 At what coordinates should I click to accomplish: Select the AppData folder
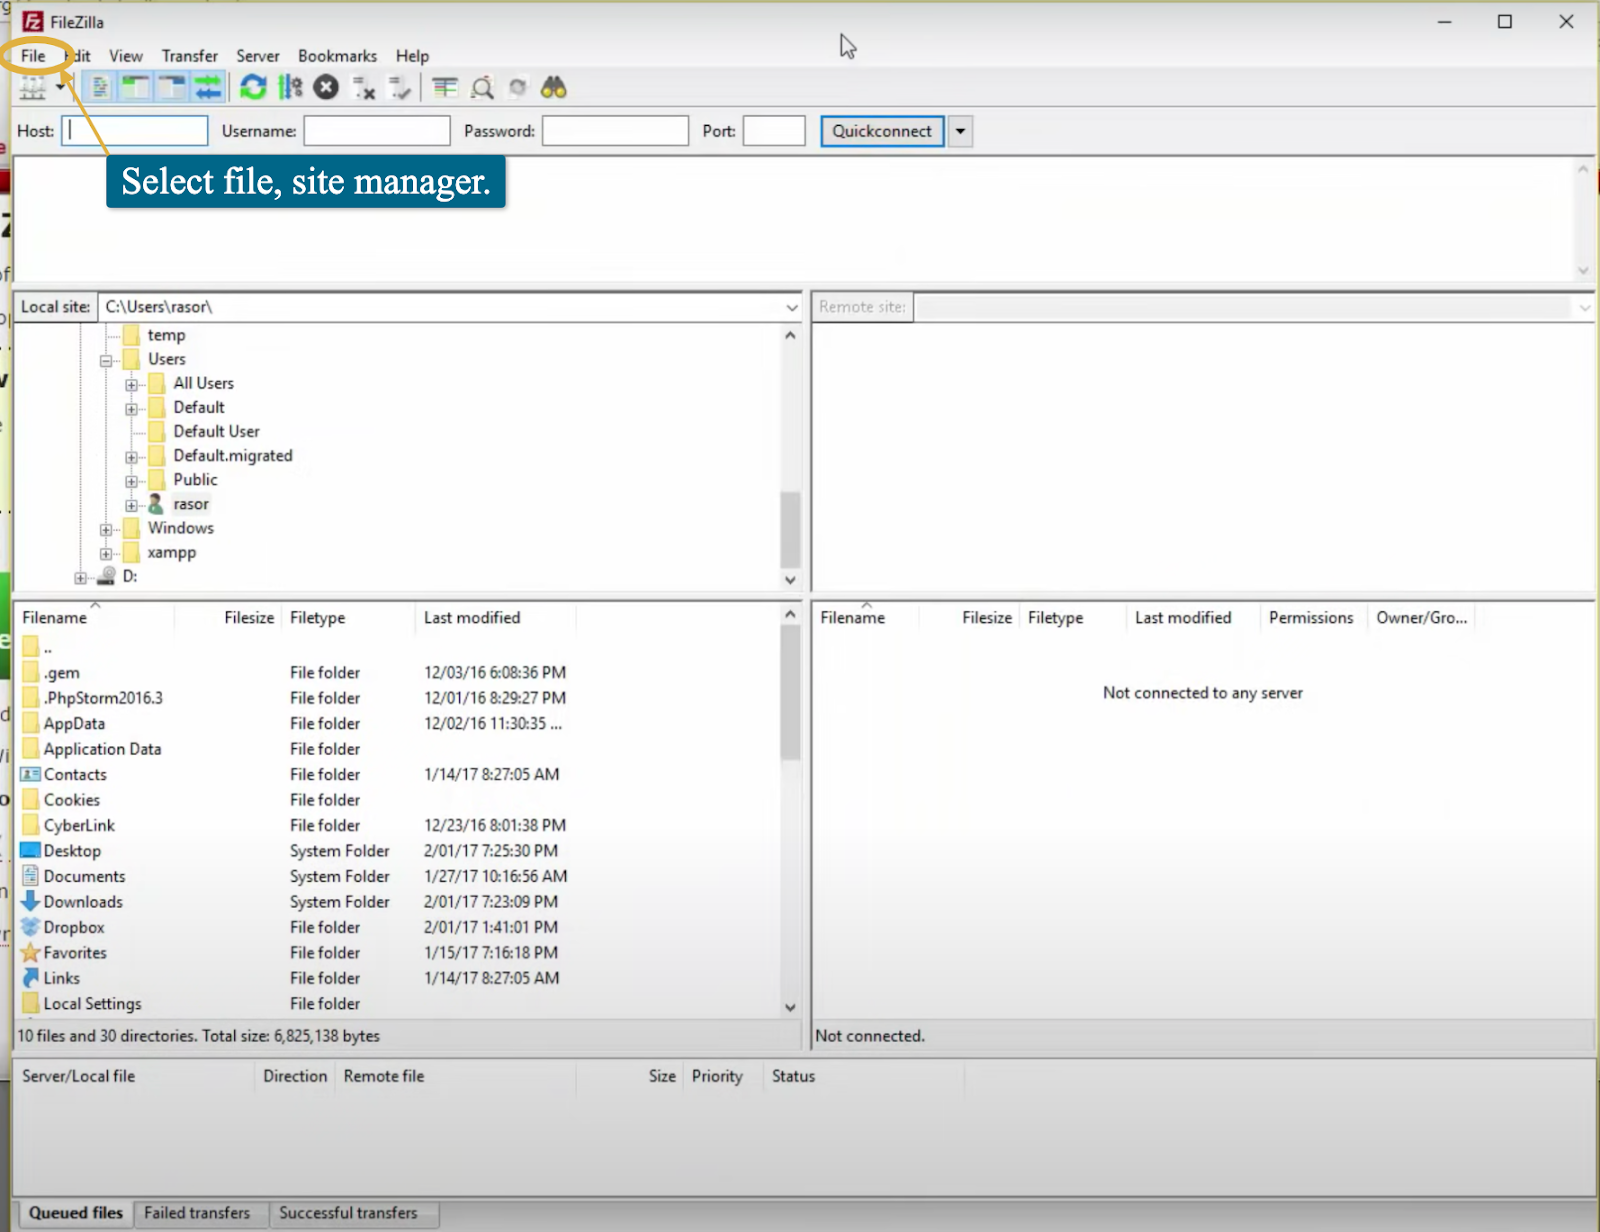(74, 724)
